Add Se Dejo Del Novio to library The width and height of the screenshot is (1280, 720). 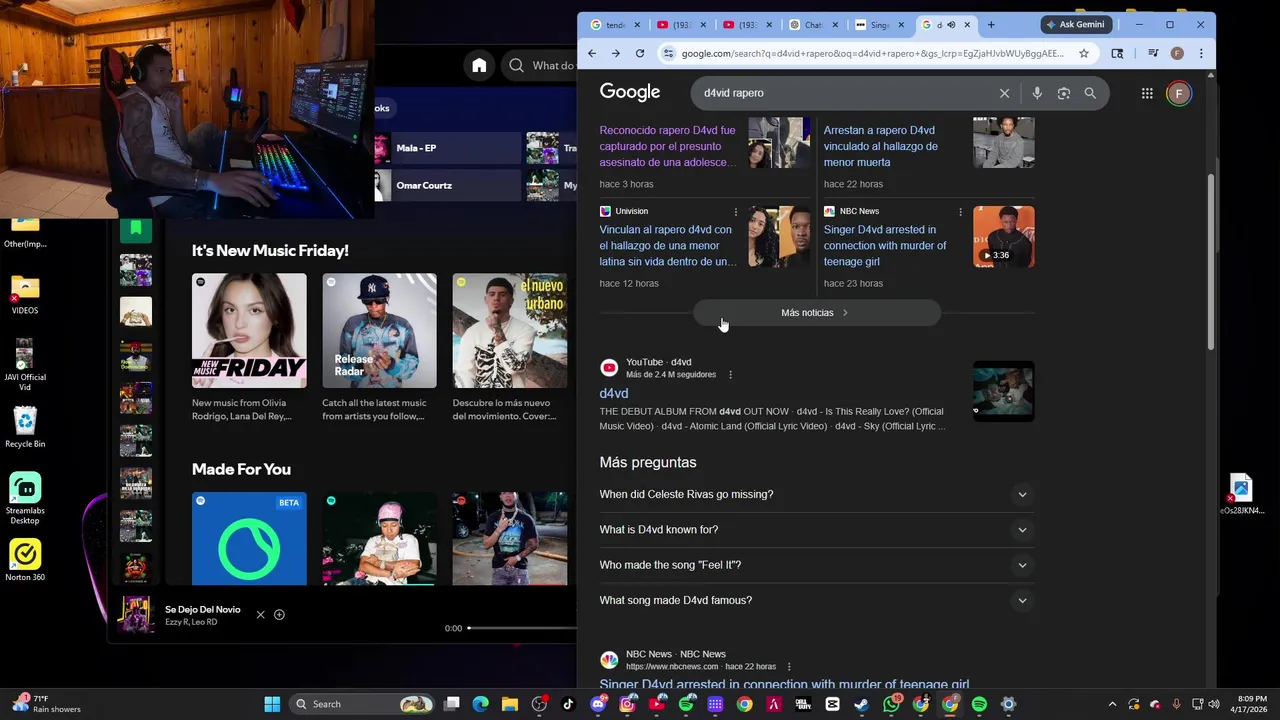(x=279, y=614)
